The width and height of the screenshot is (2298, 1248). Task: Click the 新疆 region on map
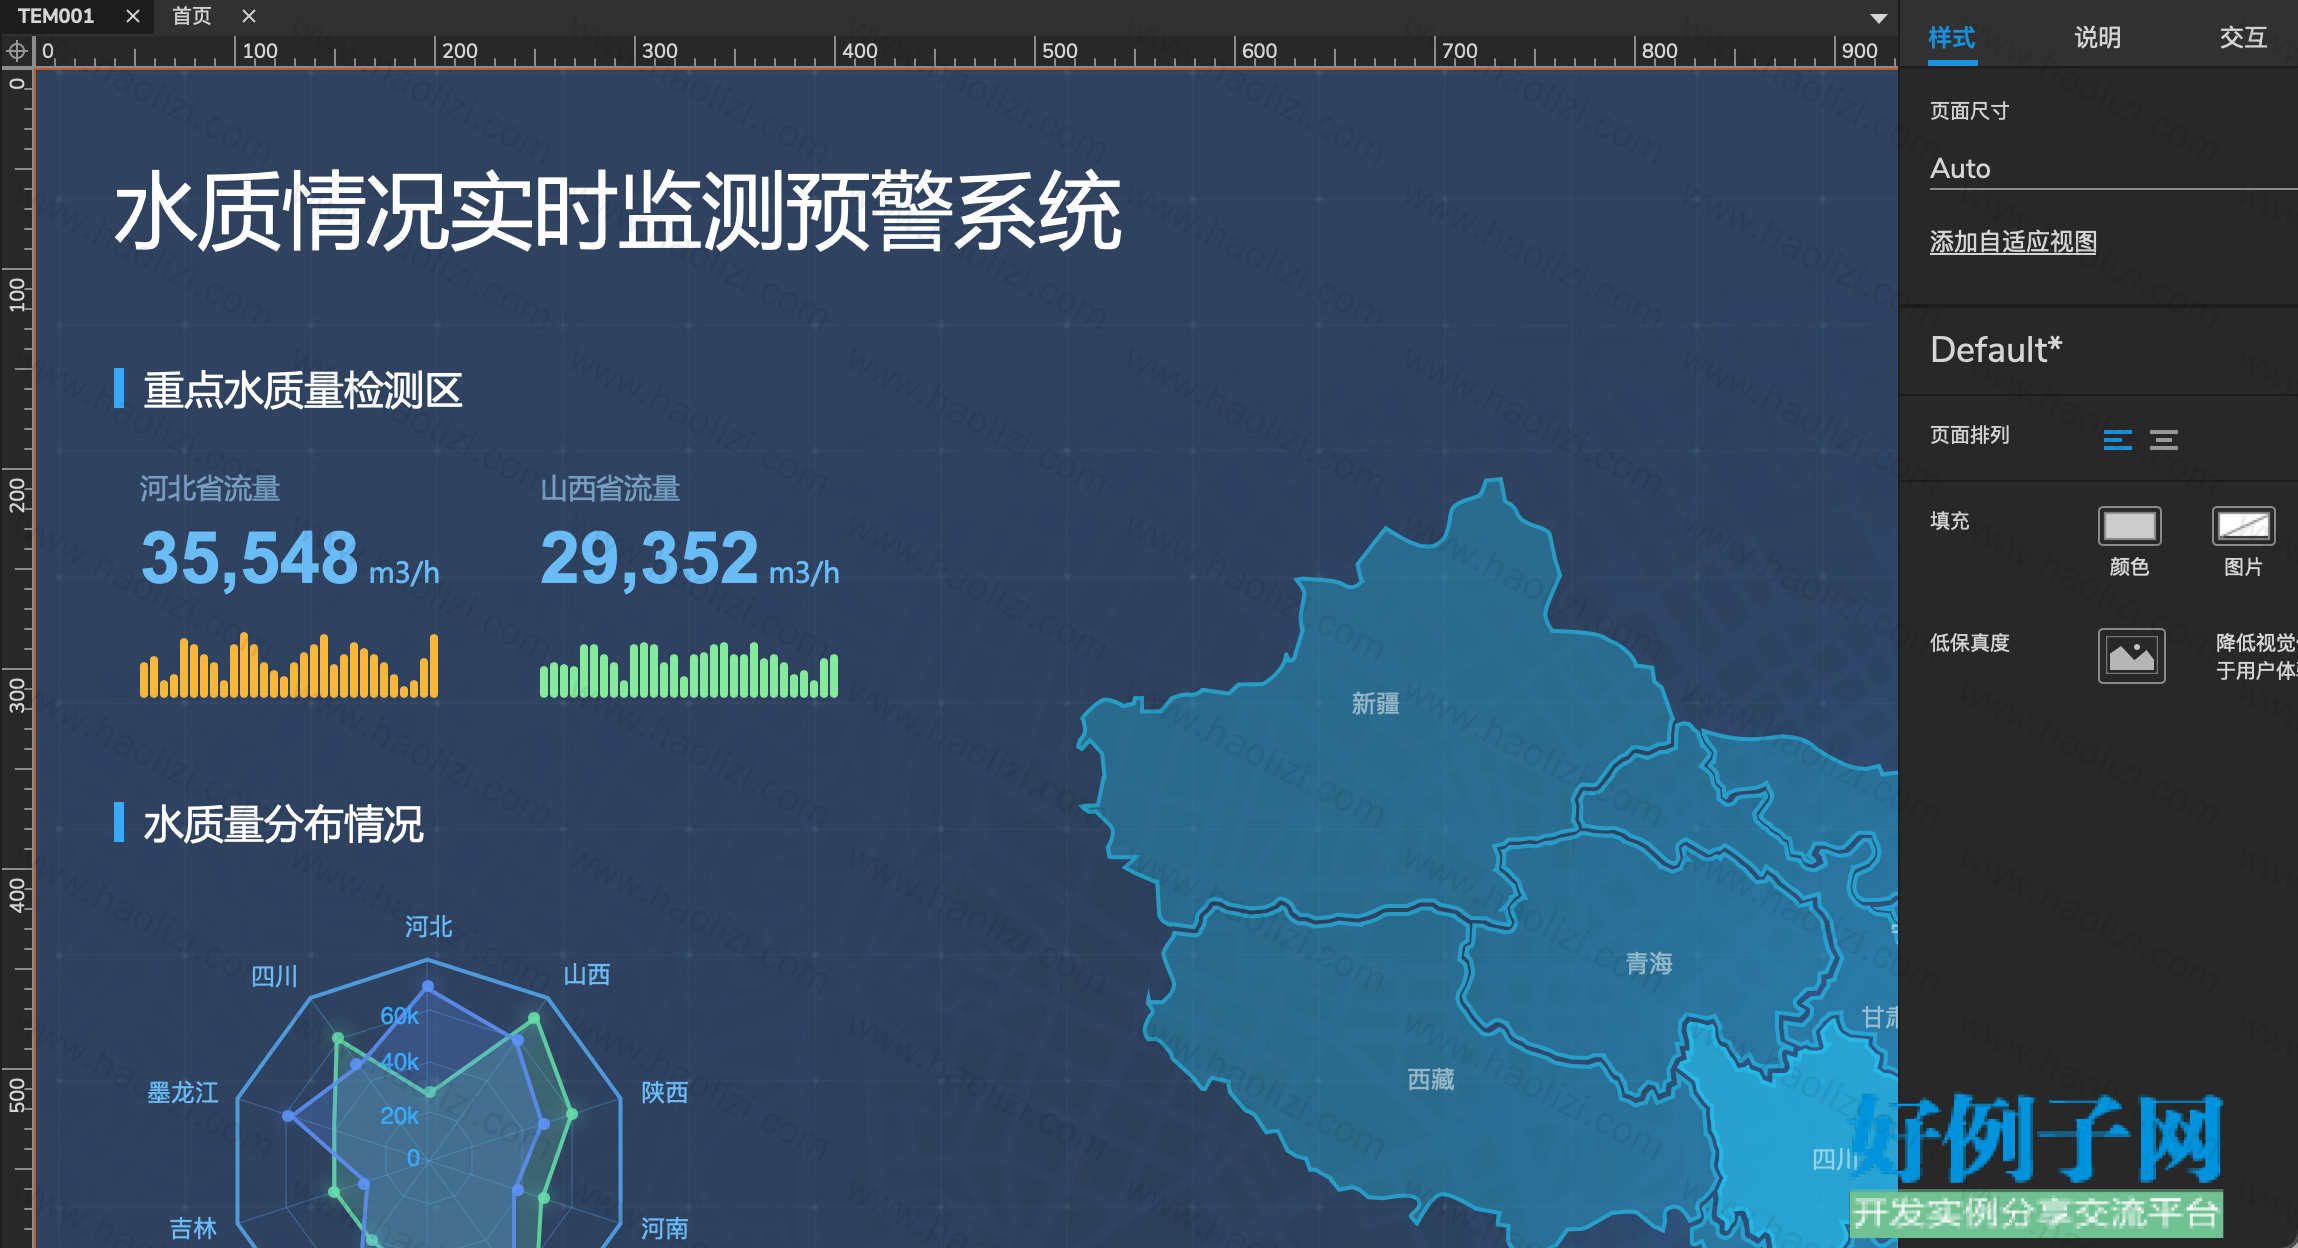[1375, 704]
